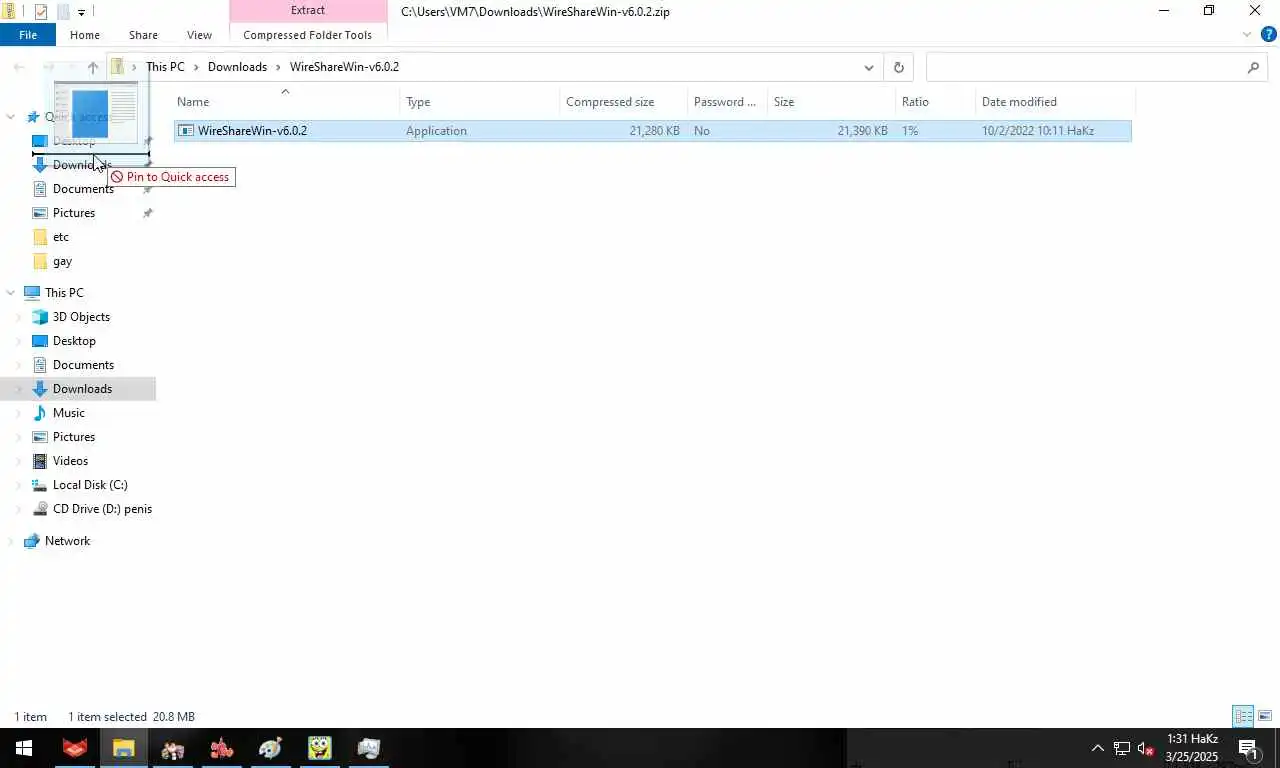Click the muted speaker icon in the system tray
1280x768 pixels.
[x=1146, y=748]
